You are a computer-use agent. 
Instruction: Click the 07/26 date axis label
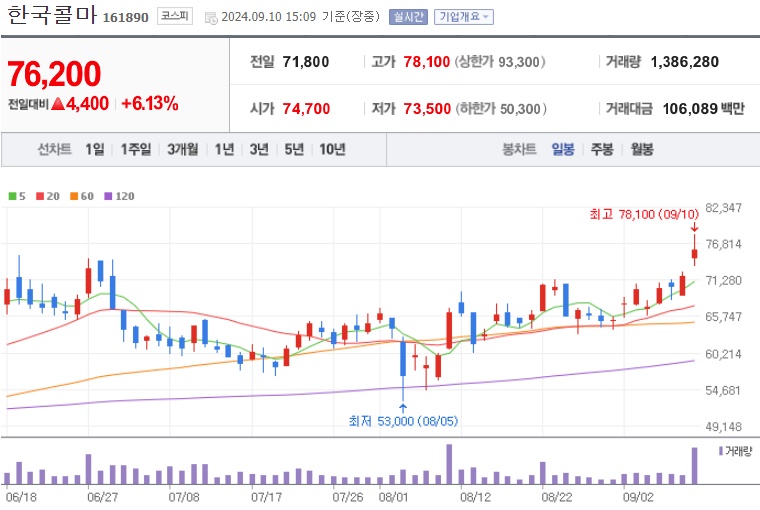pos(348,497)
